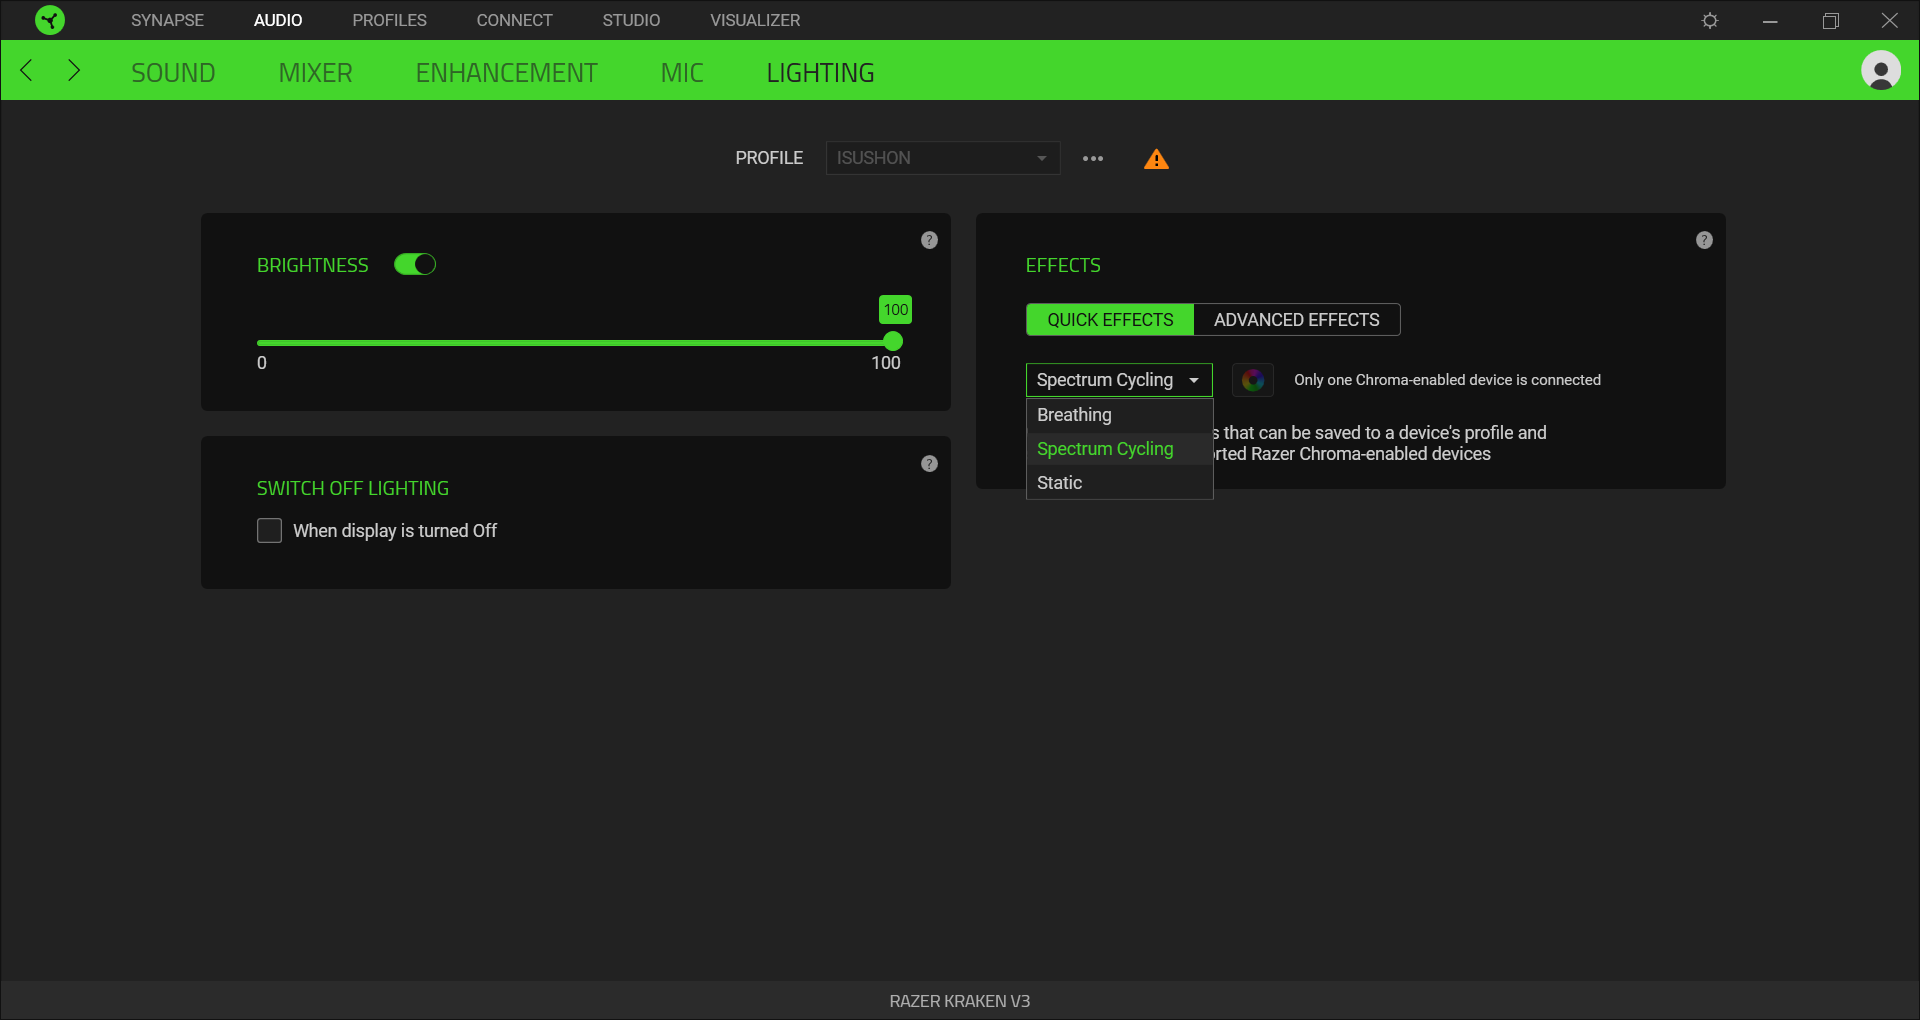Viewport: 1920px width, 1020px height.
Task: Select the Static effect option
Action: [1119, 483]
